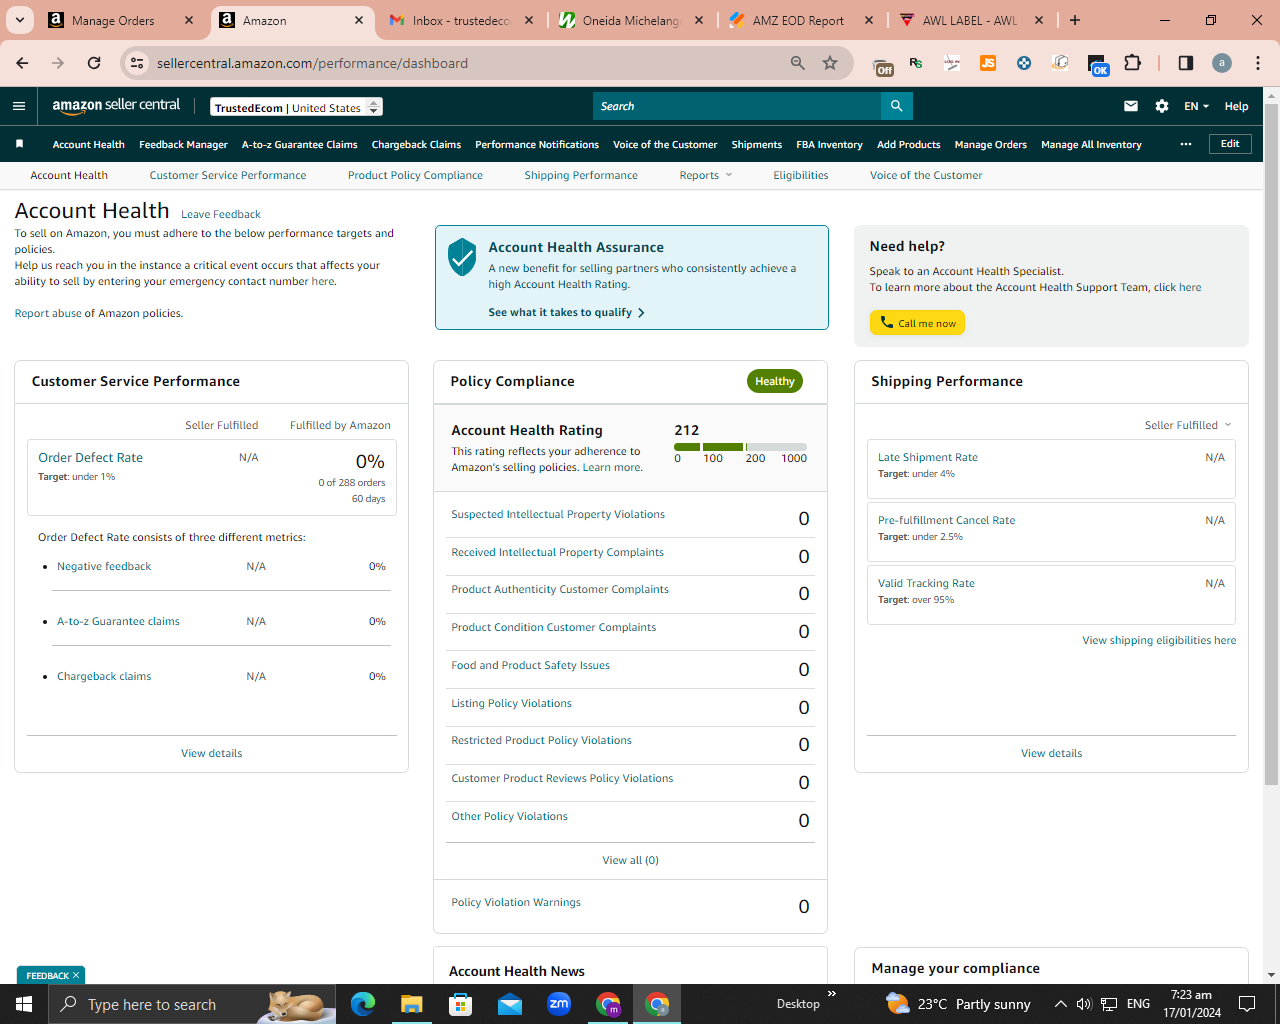Expand See what it takes to qualify

click(566, 312)
